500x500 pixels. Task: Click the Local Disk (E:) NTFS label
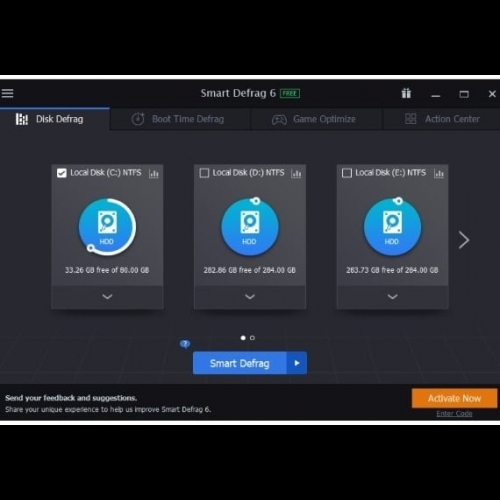(x=390, y=173)
